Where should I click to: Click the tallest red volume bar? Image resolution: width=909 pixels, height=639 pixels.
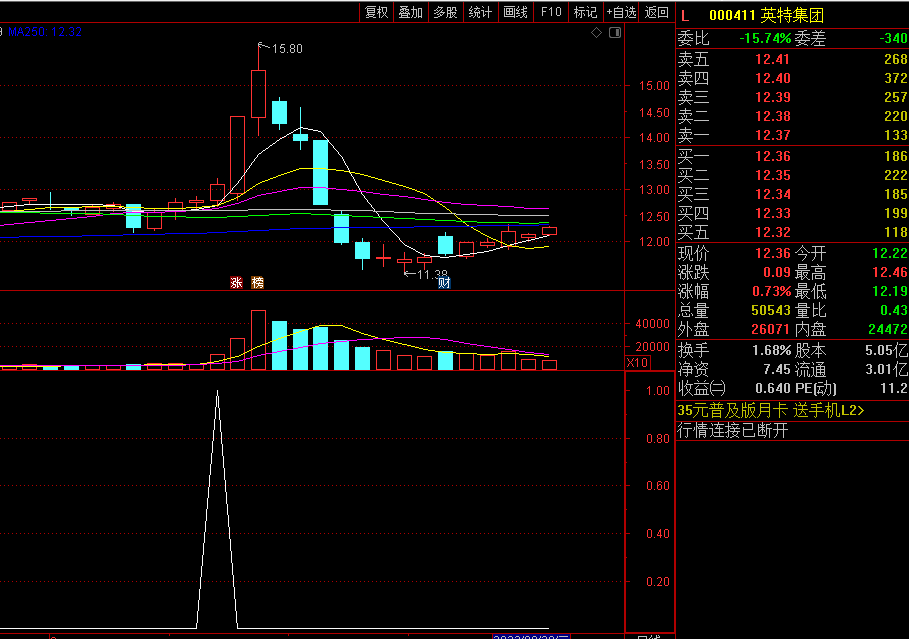tap(259, 340)
